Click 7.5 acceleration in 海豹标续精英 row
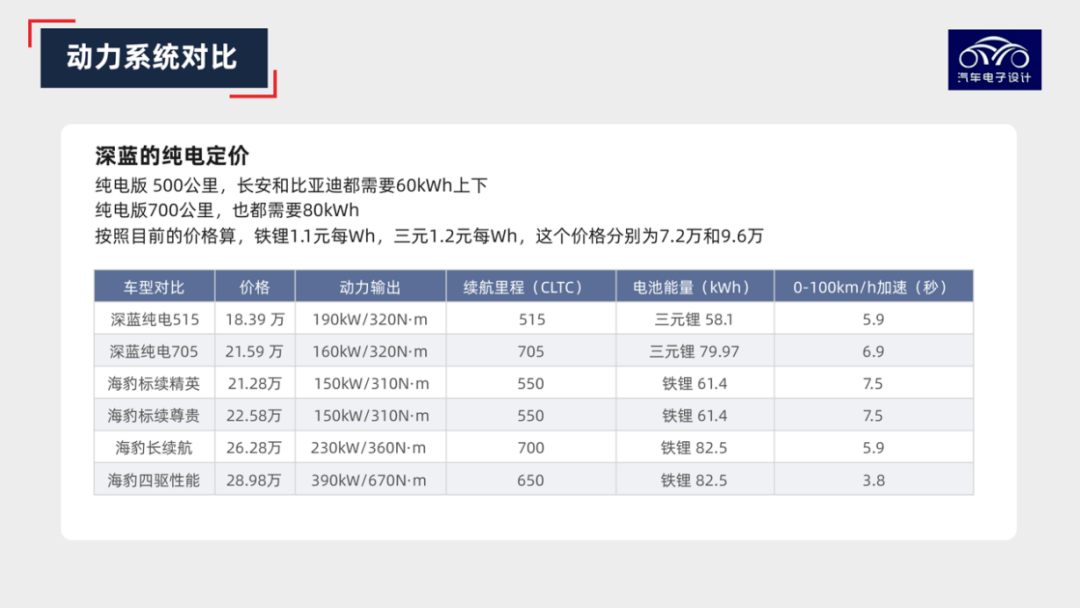 tap(873, 384)
